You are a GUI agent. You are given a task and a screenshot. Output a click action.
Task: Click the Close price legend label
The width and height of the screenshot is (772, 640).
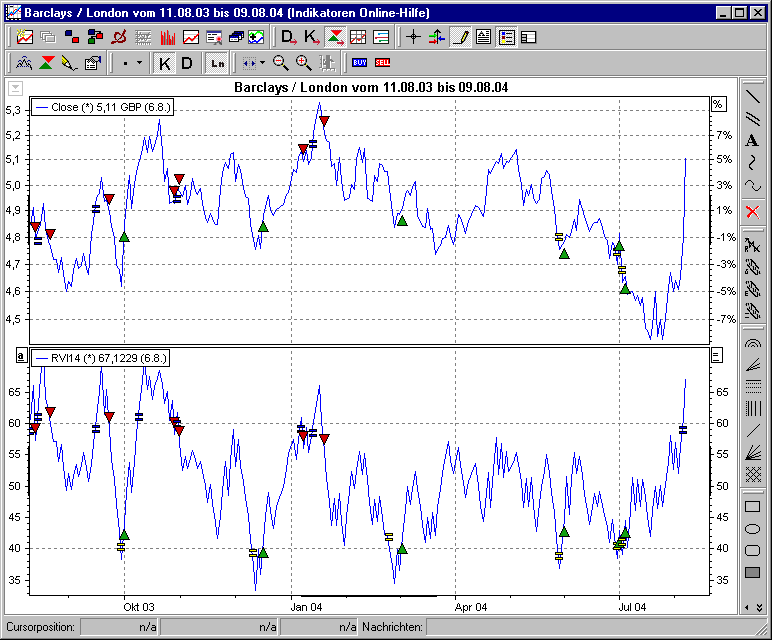click(102, 106)
